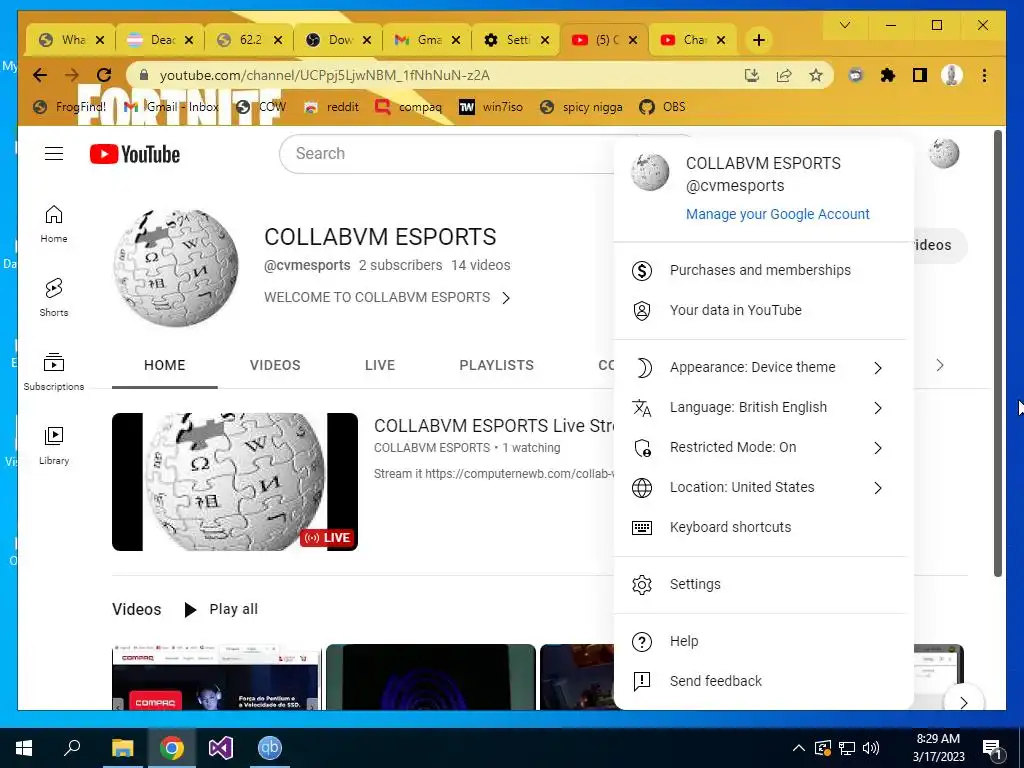1024x768 pixels.
Task: Click channel tabs next arrow
Action: 940,365
